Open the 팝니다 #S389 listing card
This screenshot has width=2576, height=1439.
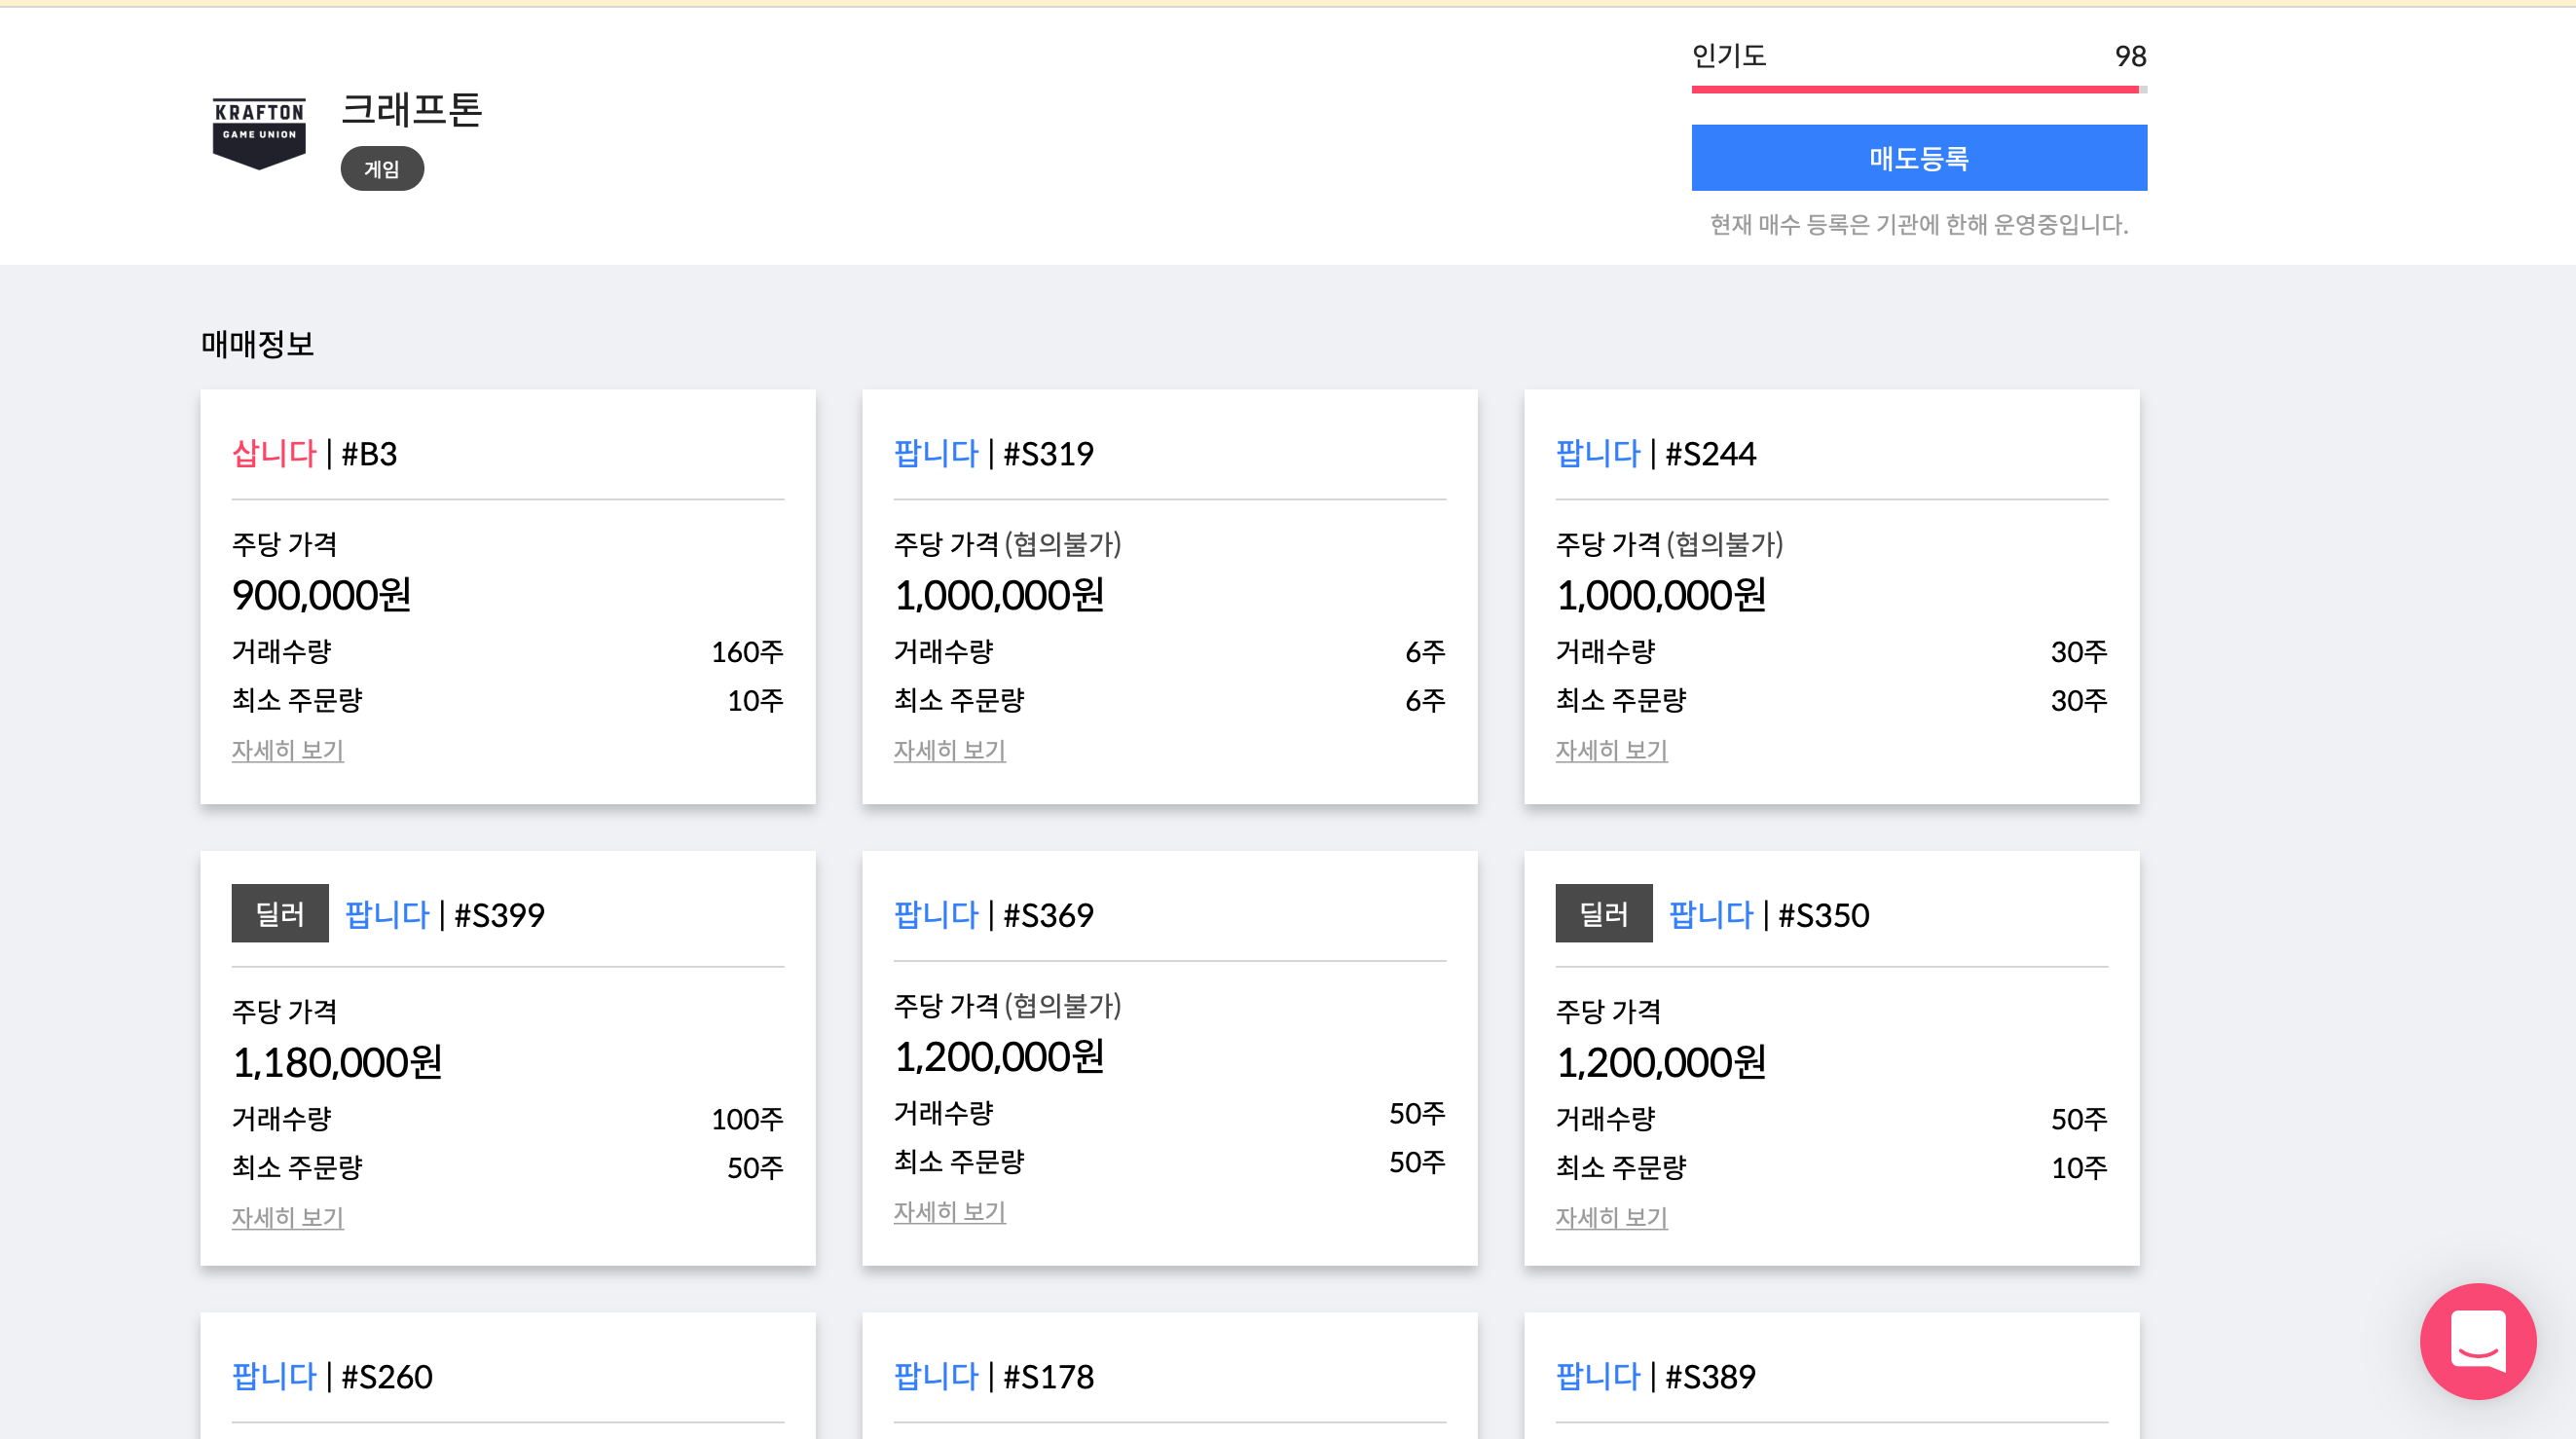pos(1655,1376)
